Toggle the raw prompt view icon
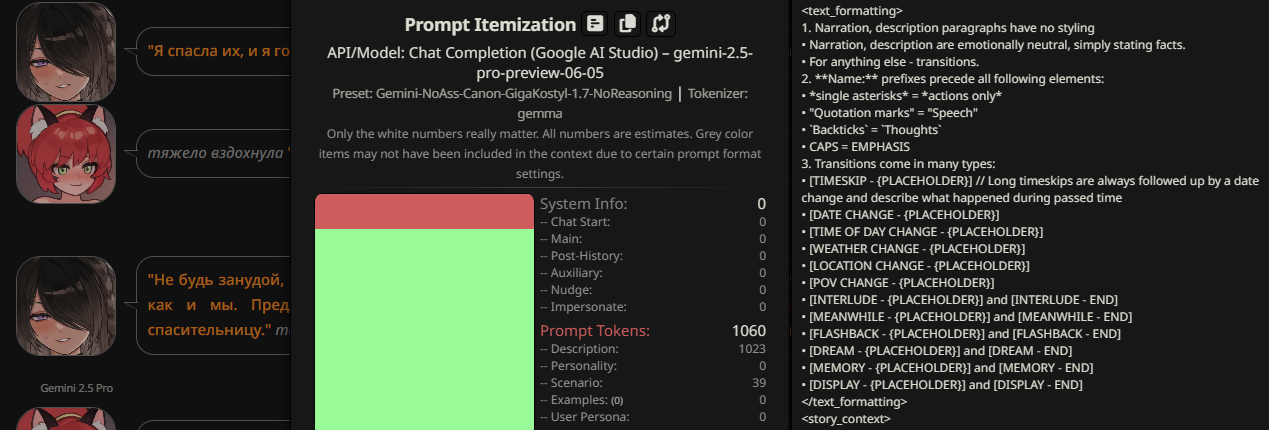Viewport: 1269px width, 430px height. (595, 23)
